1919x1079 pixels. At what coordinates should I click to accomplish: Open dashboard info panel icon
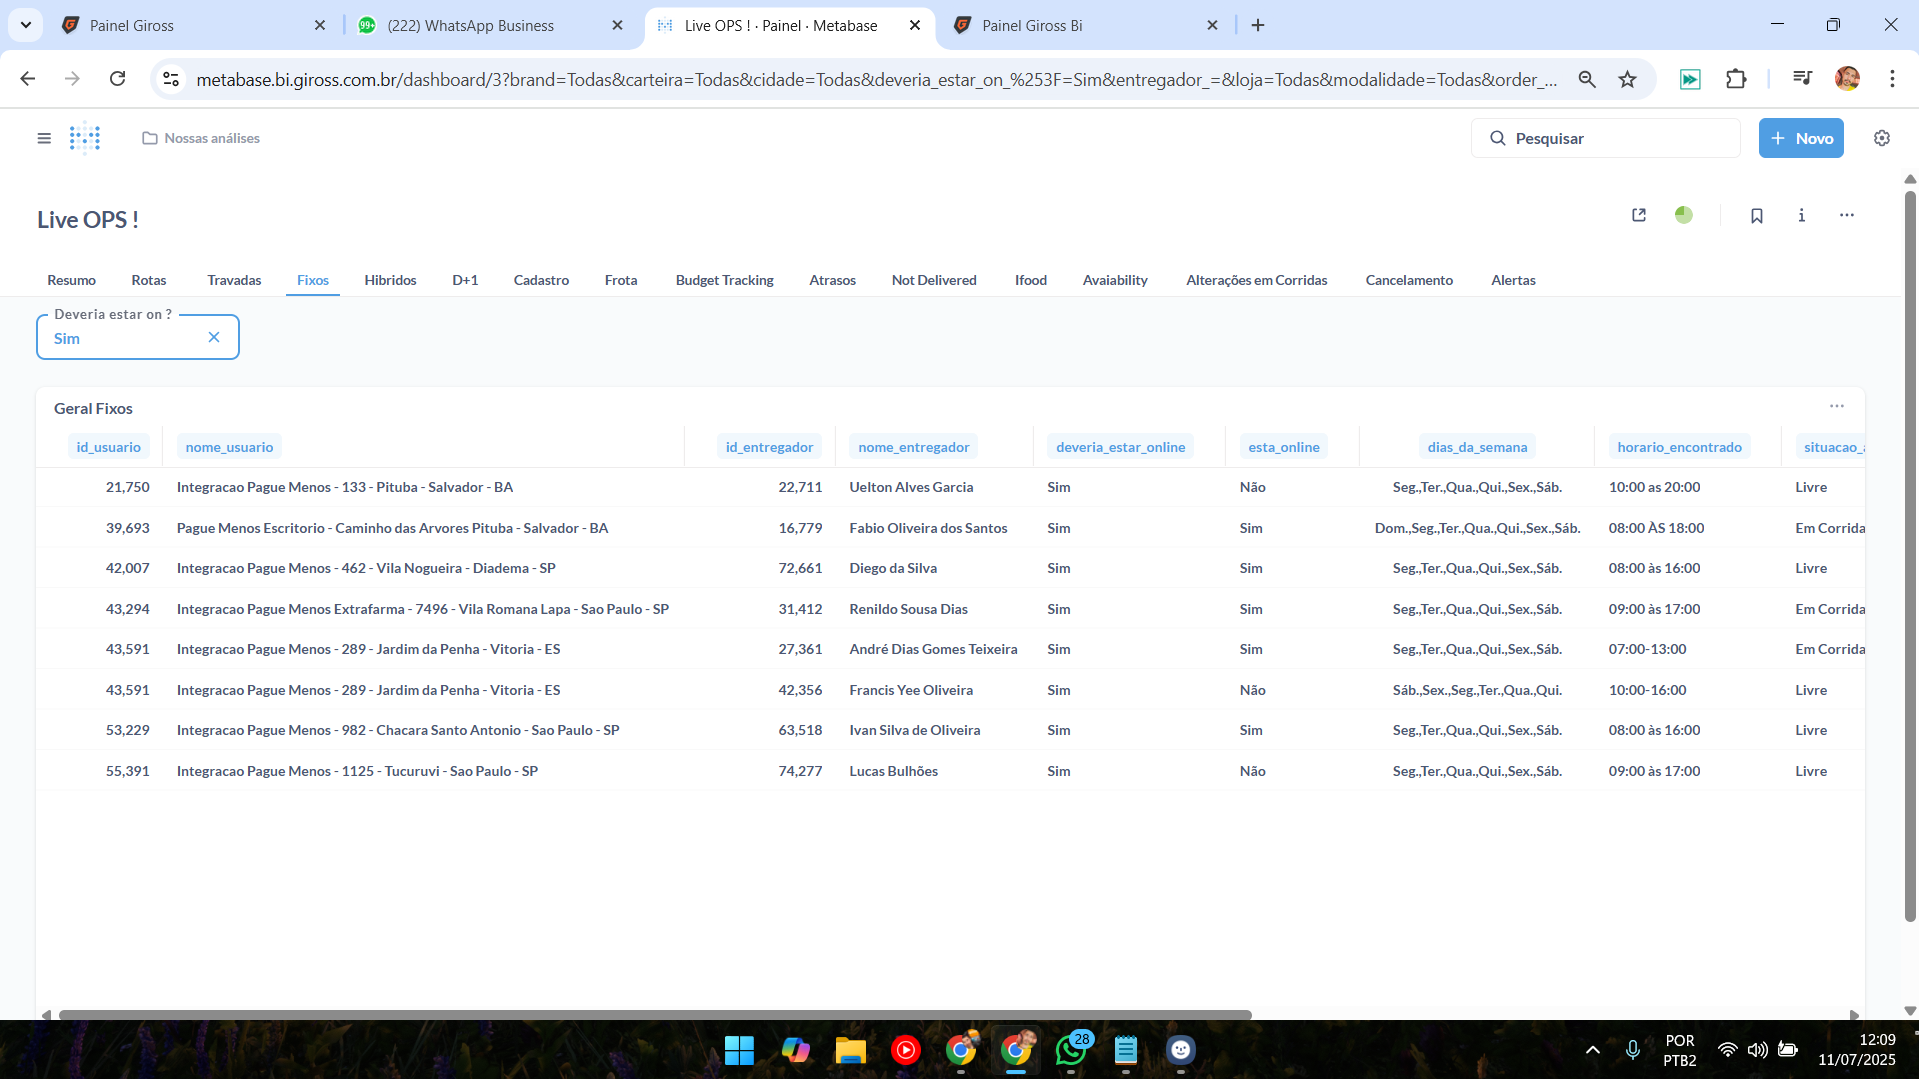pos(1802,215)
